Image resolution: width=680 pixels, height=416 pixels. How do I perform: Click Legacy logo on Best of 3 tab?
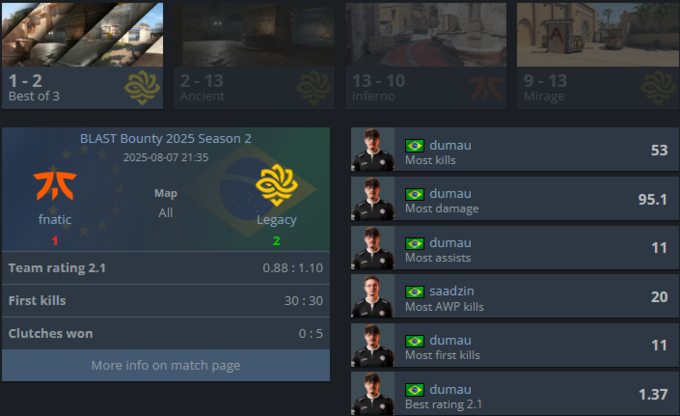(142, 88)
